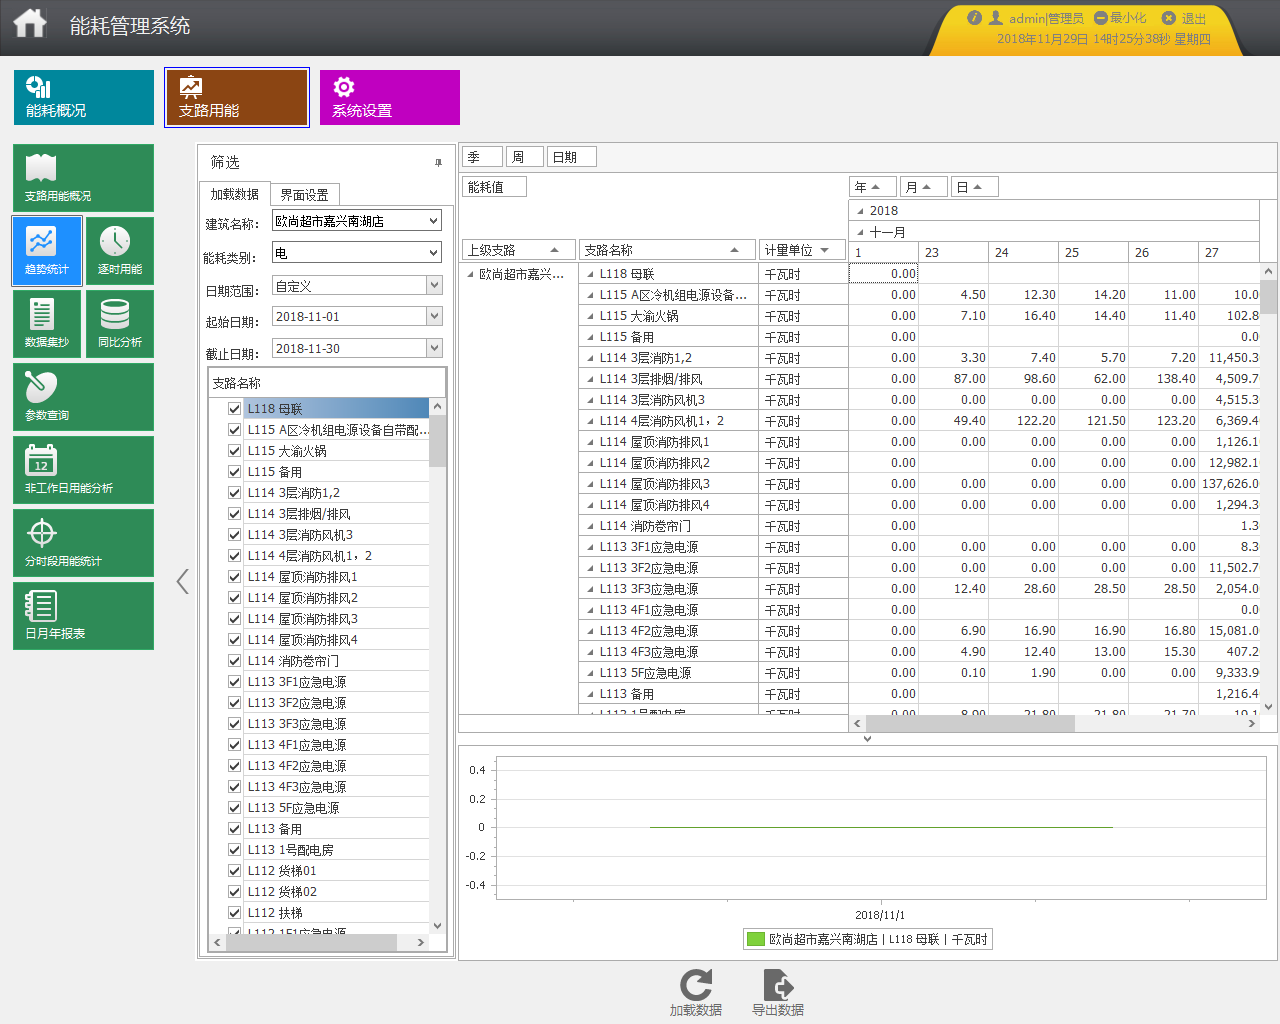The height and width of the screenshot is (1024, 1280).
Task: Switch to the 界面设置 tab
Action: 304,195
